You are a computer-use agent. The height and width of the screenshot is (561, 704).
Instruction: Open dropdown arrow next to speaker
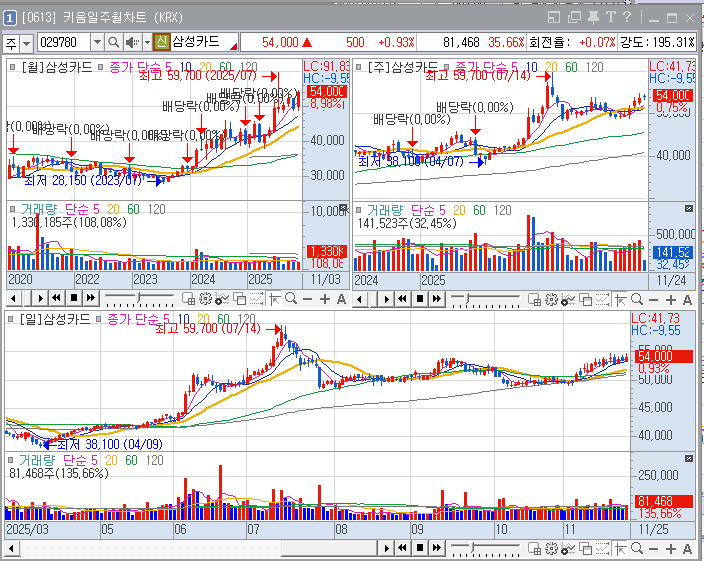tap(147, 43)
